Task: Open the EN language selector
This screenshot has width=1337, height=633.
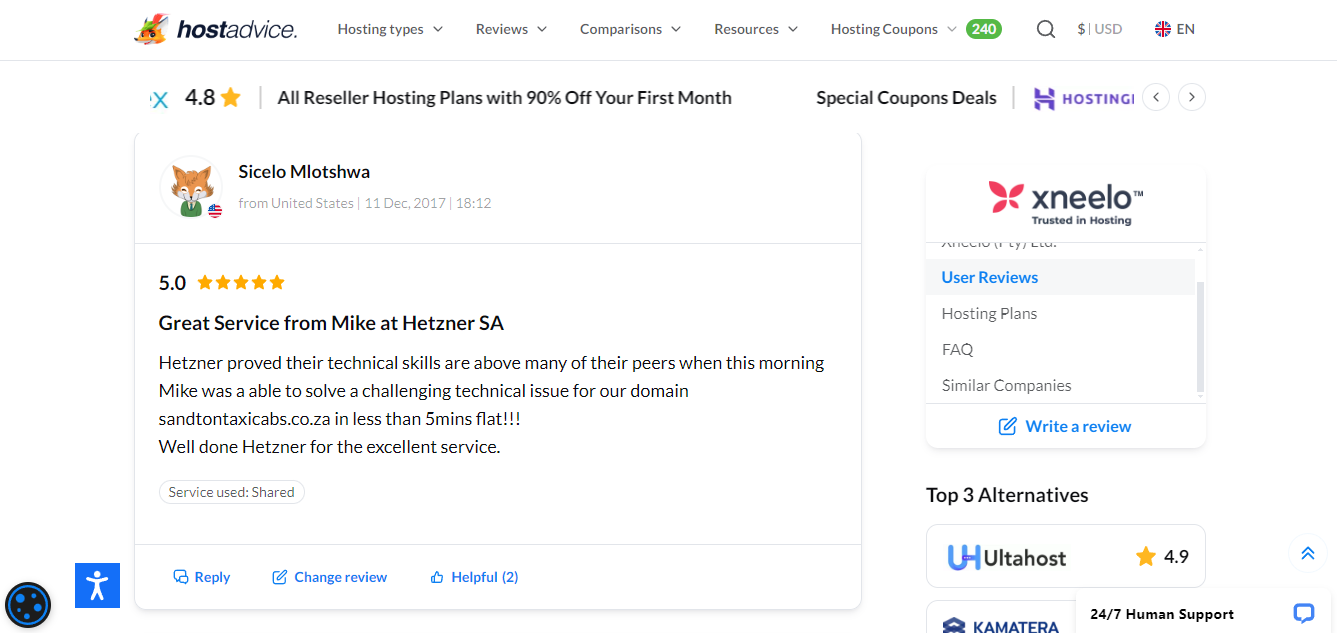Action: (1175, 29)
